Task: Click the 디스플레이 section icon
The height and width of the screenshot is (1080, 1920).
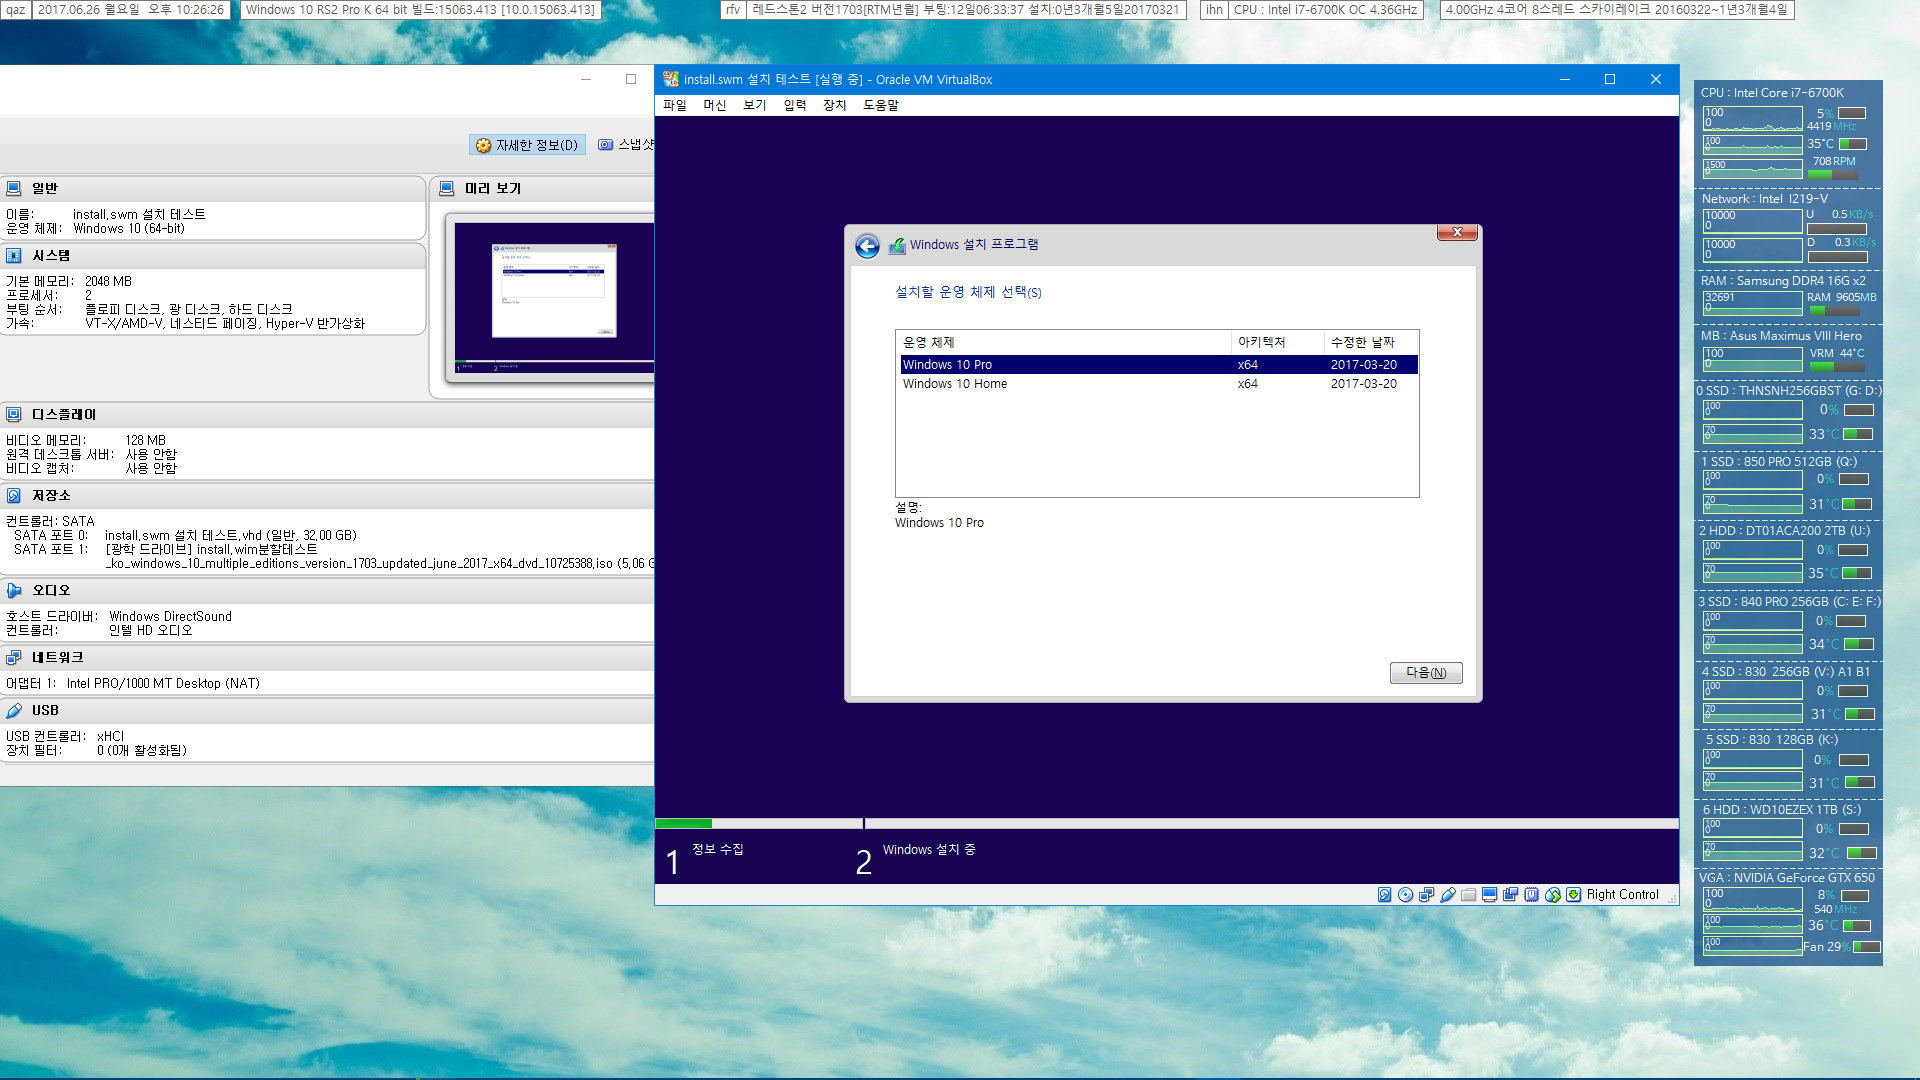Action: tap(14, 414)
